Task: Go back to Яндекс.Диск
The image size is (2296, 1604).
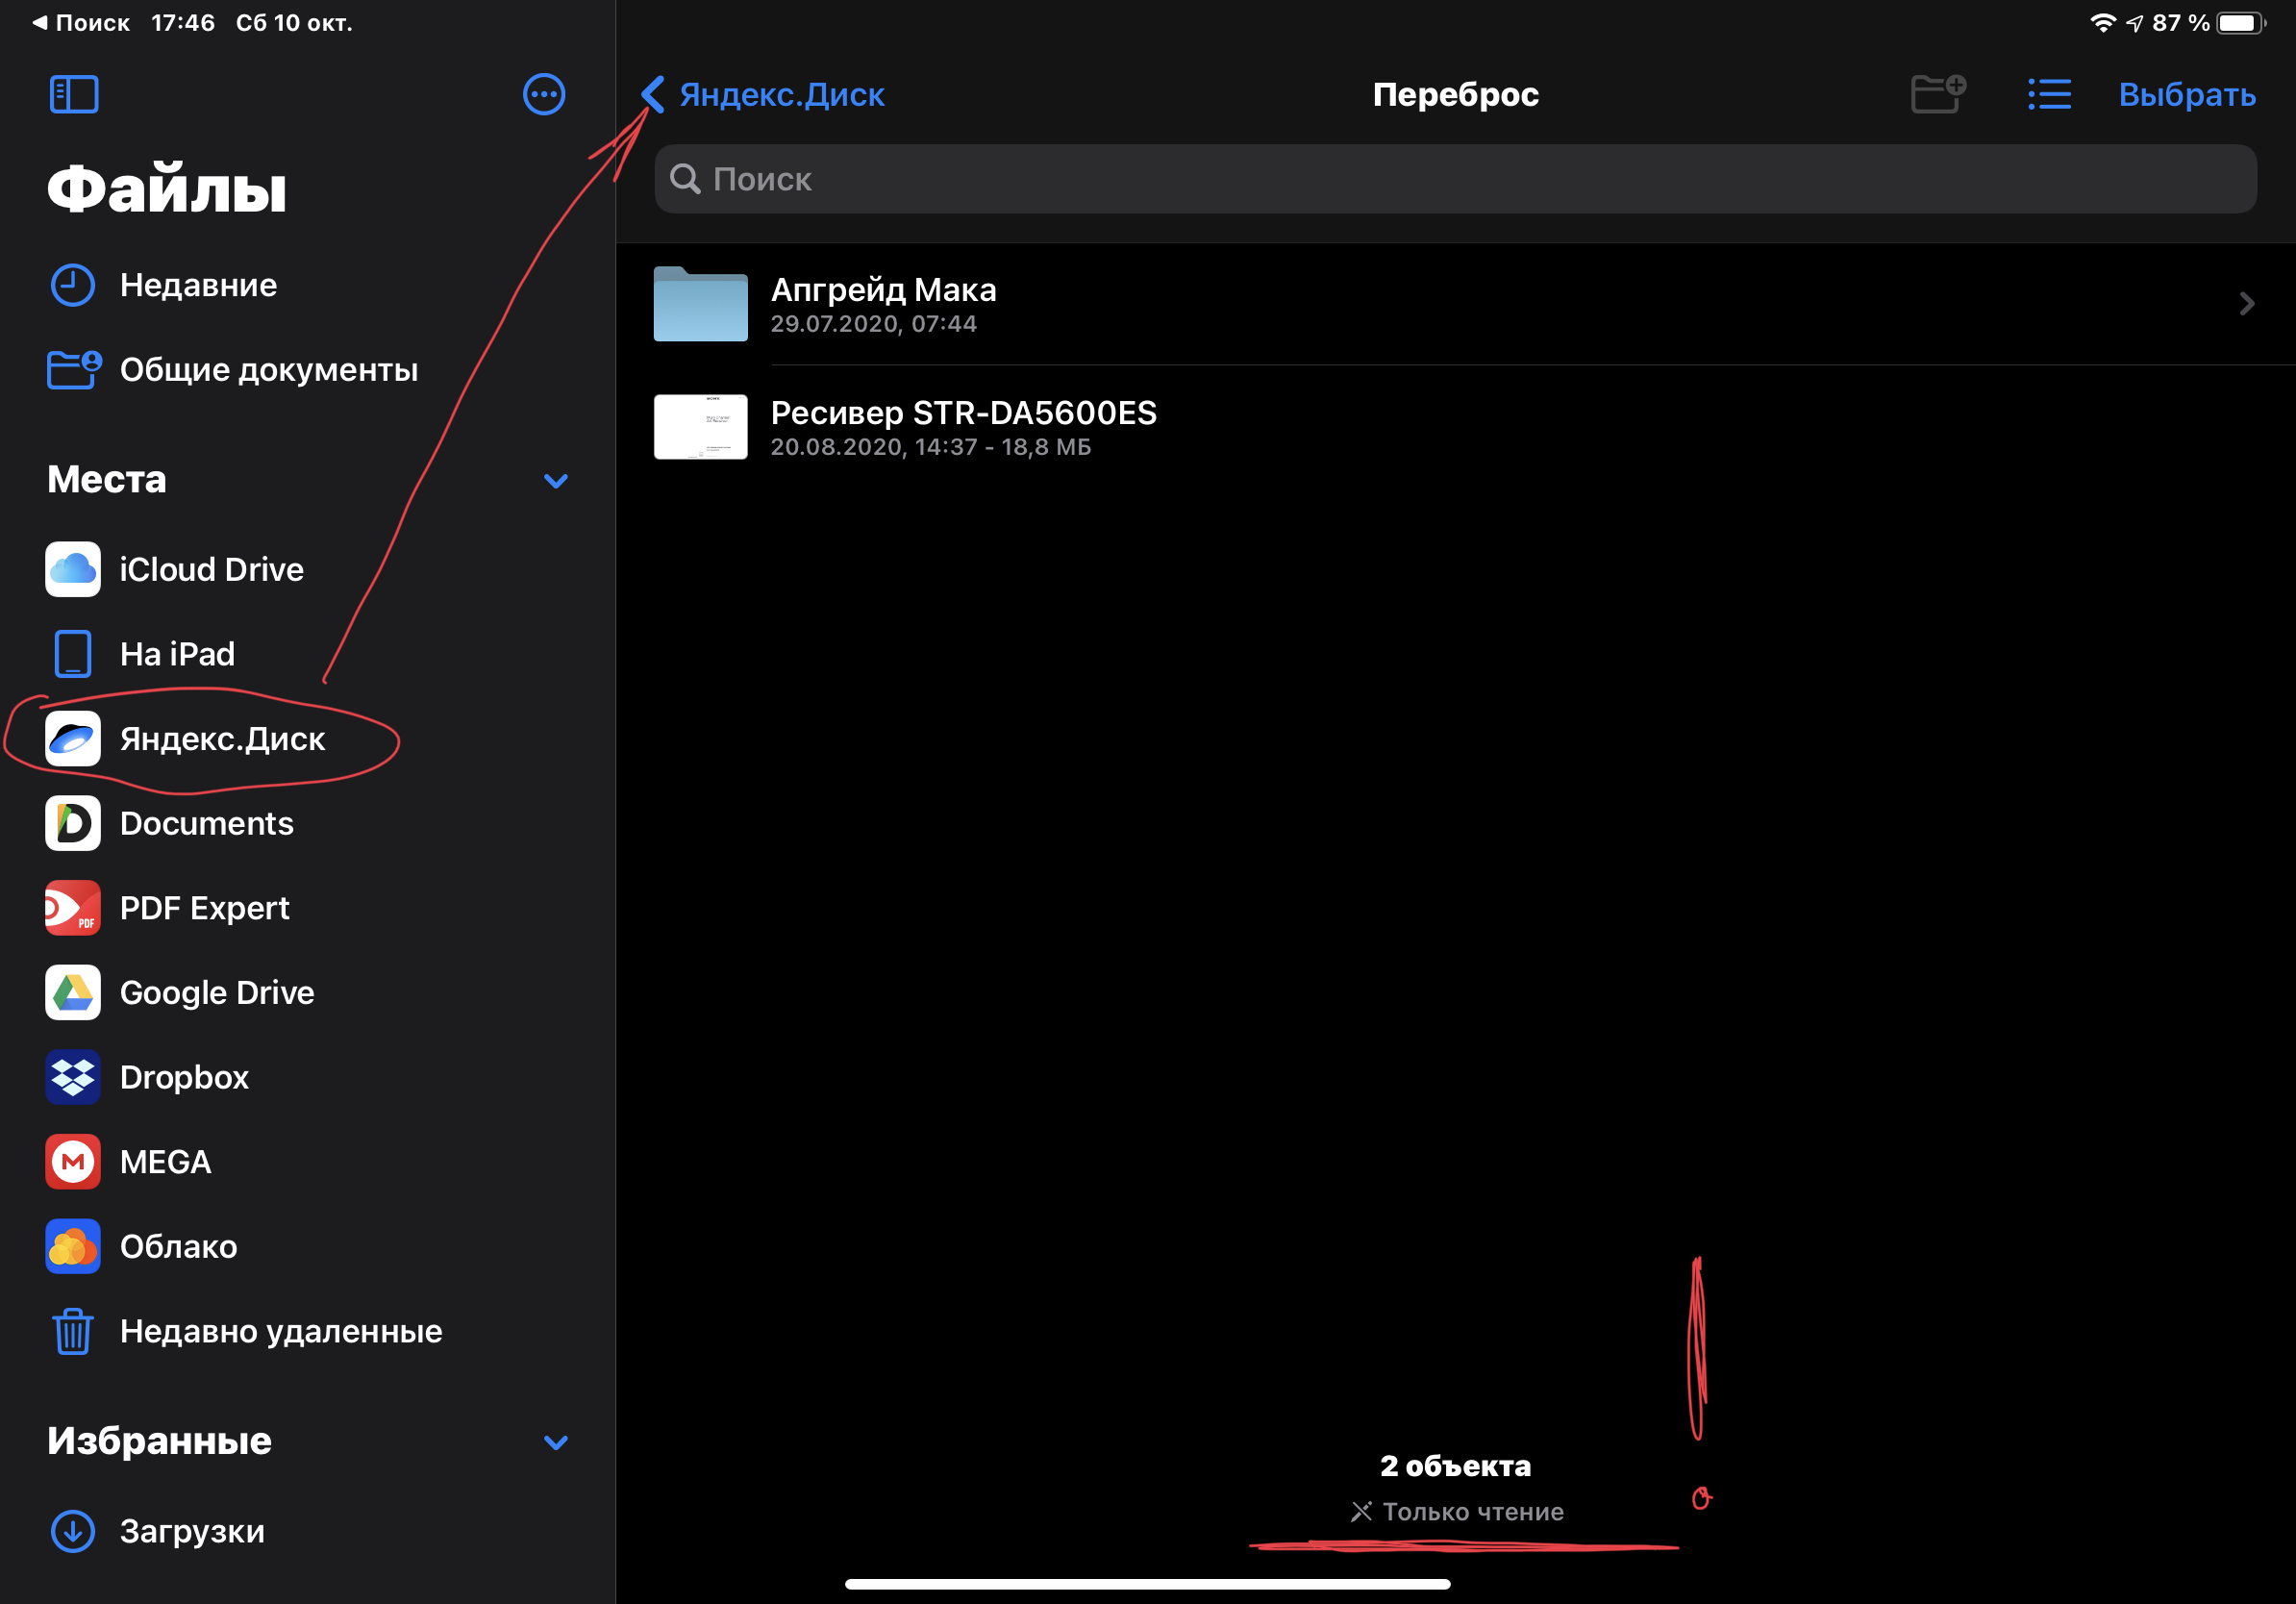Action: [764, 95]
